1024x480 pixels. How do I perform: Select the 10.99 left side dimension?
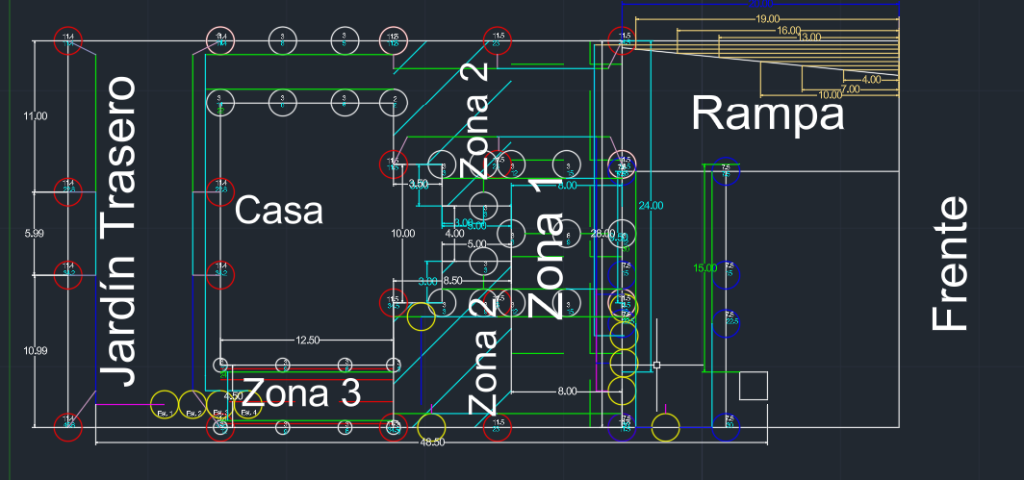[x=35, y=350]
